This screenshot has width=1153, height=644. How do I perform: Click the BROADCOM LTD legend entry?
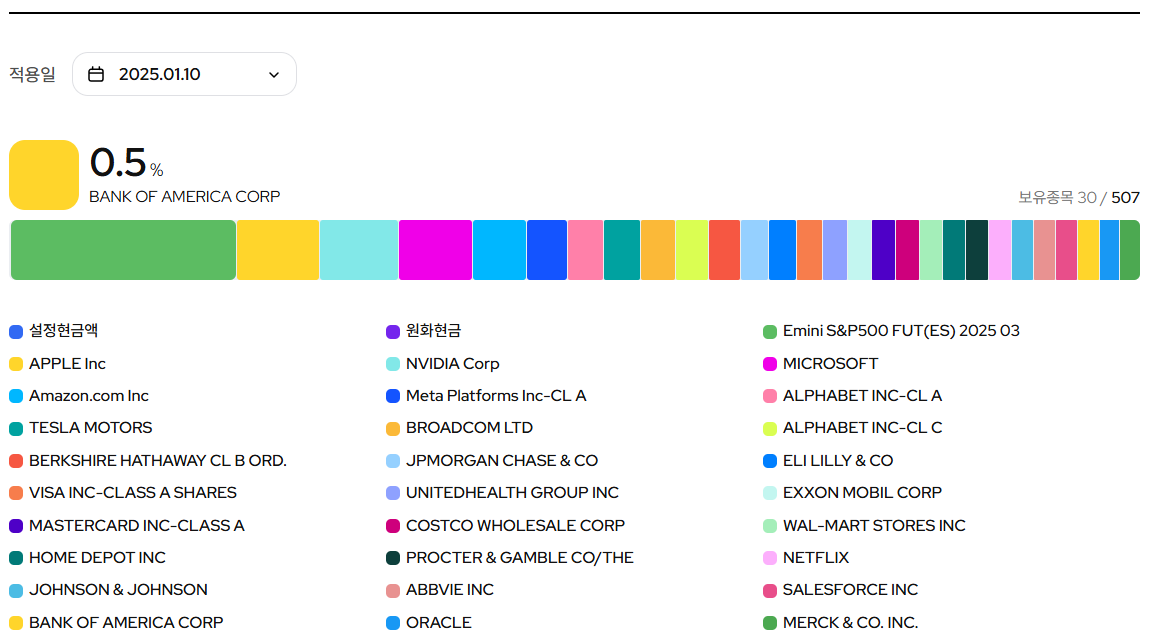460,428
